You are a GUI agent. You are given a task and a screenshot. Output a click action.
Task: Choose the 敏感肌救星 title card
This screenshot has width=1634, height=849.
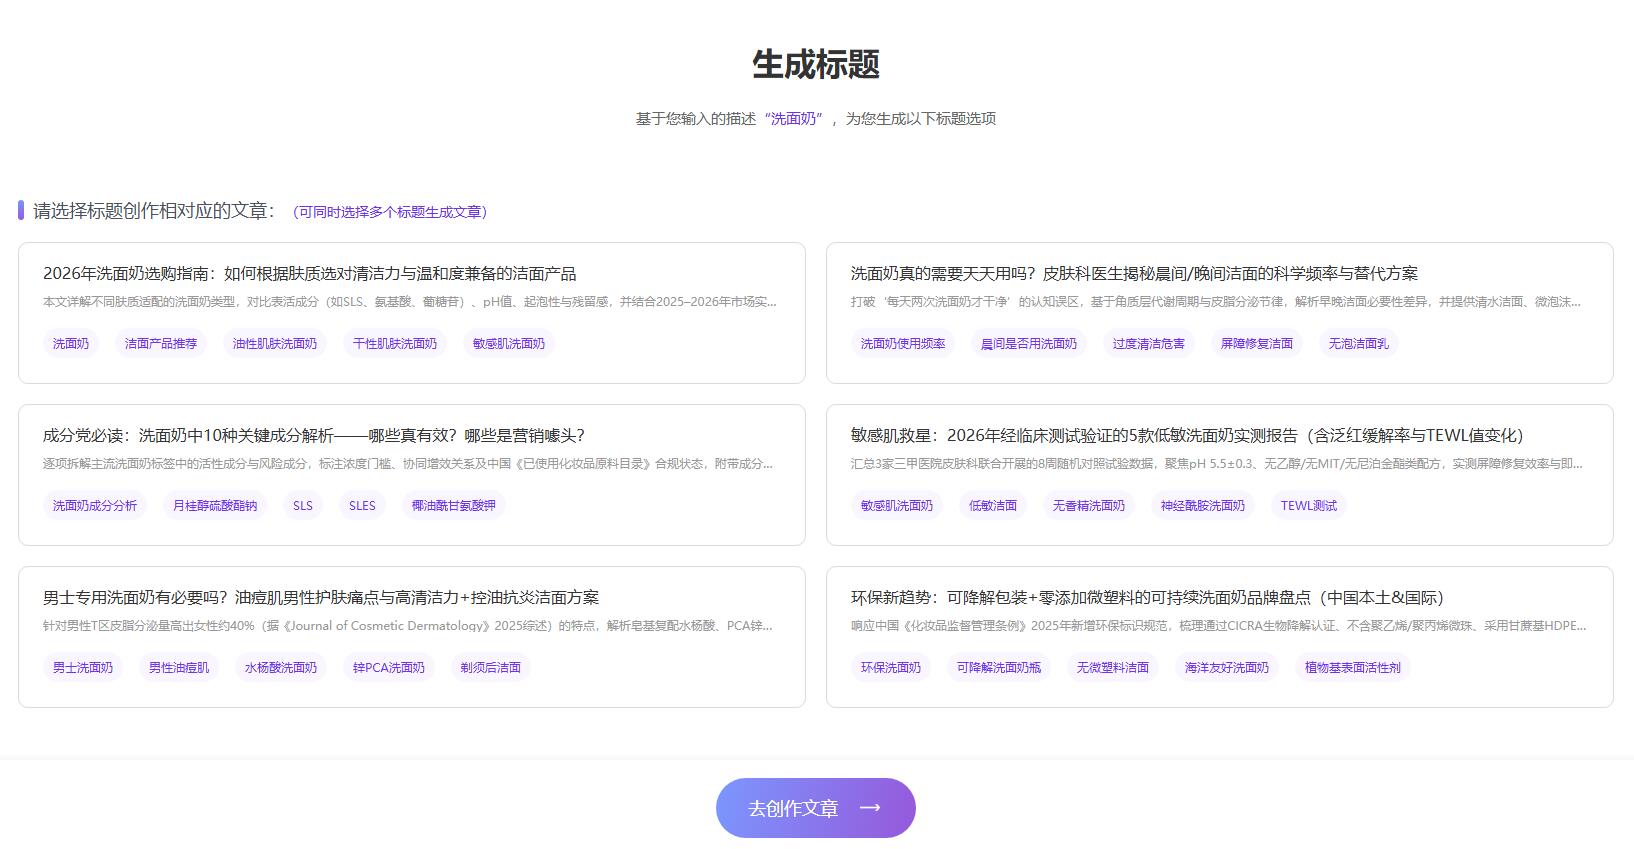tap(1220, 475)
